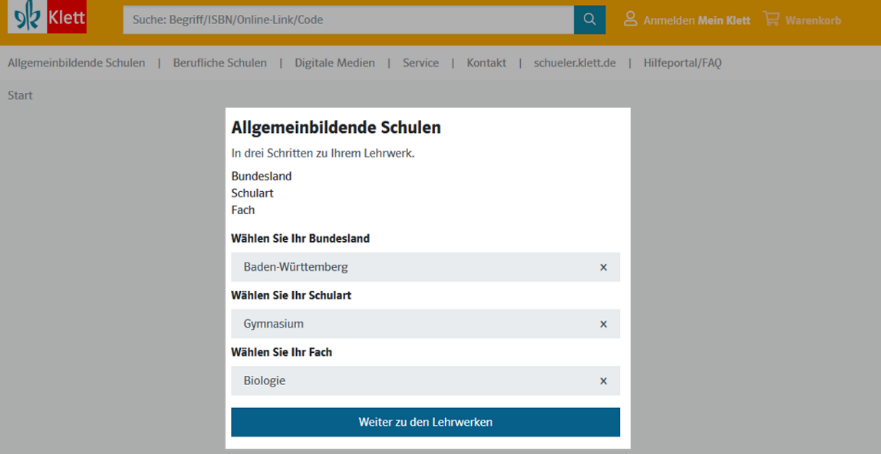The width and height of the screenshot is (881, 454).
Task: Click the shopping cart icon
Action: click(771, 19)
